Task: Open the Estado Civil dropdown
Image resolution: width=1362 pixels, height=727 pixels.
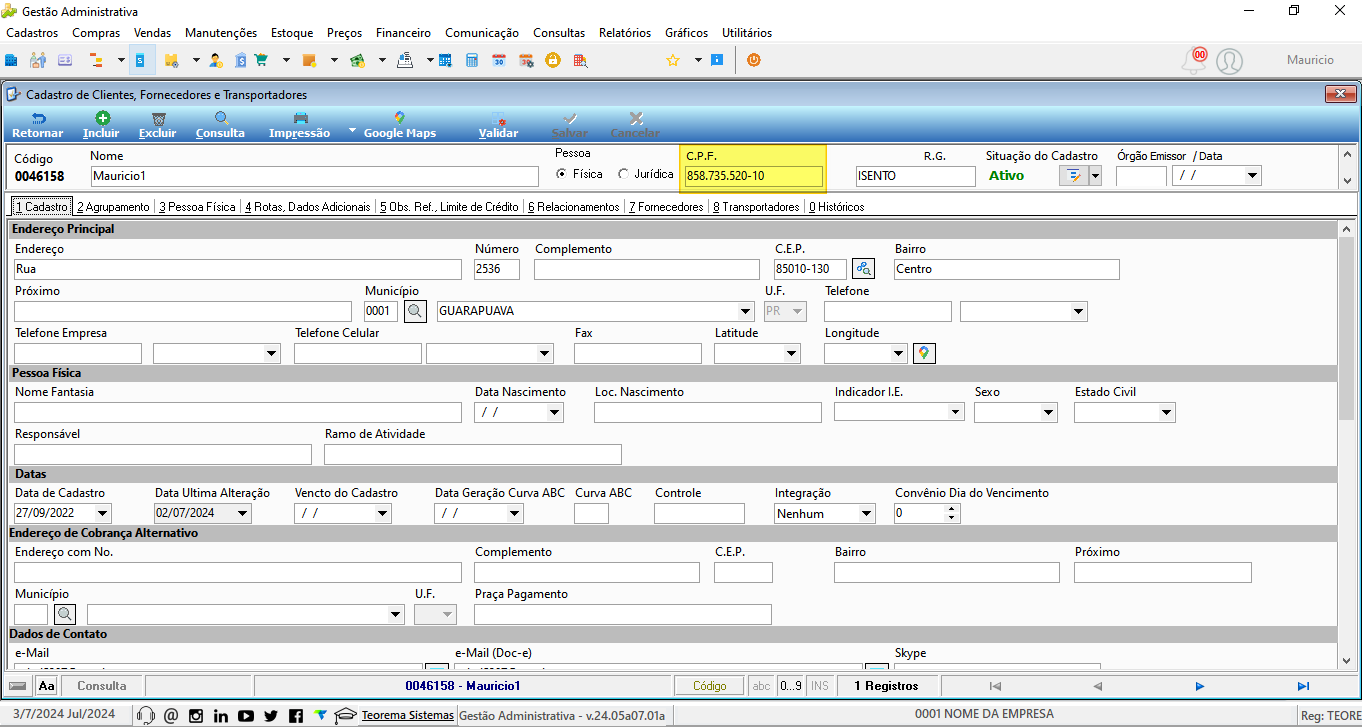Action: (1166, 412)
